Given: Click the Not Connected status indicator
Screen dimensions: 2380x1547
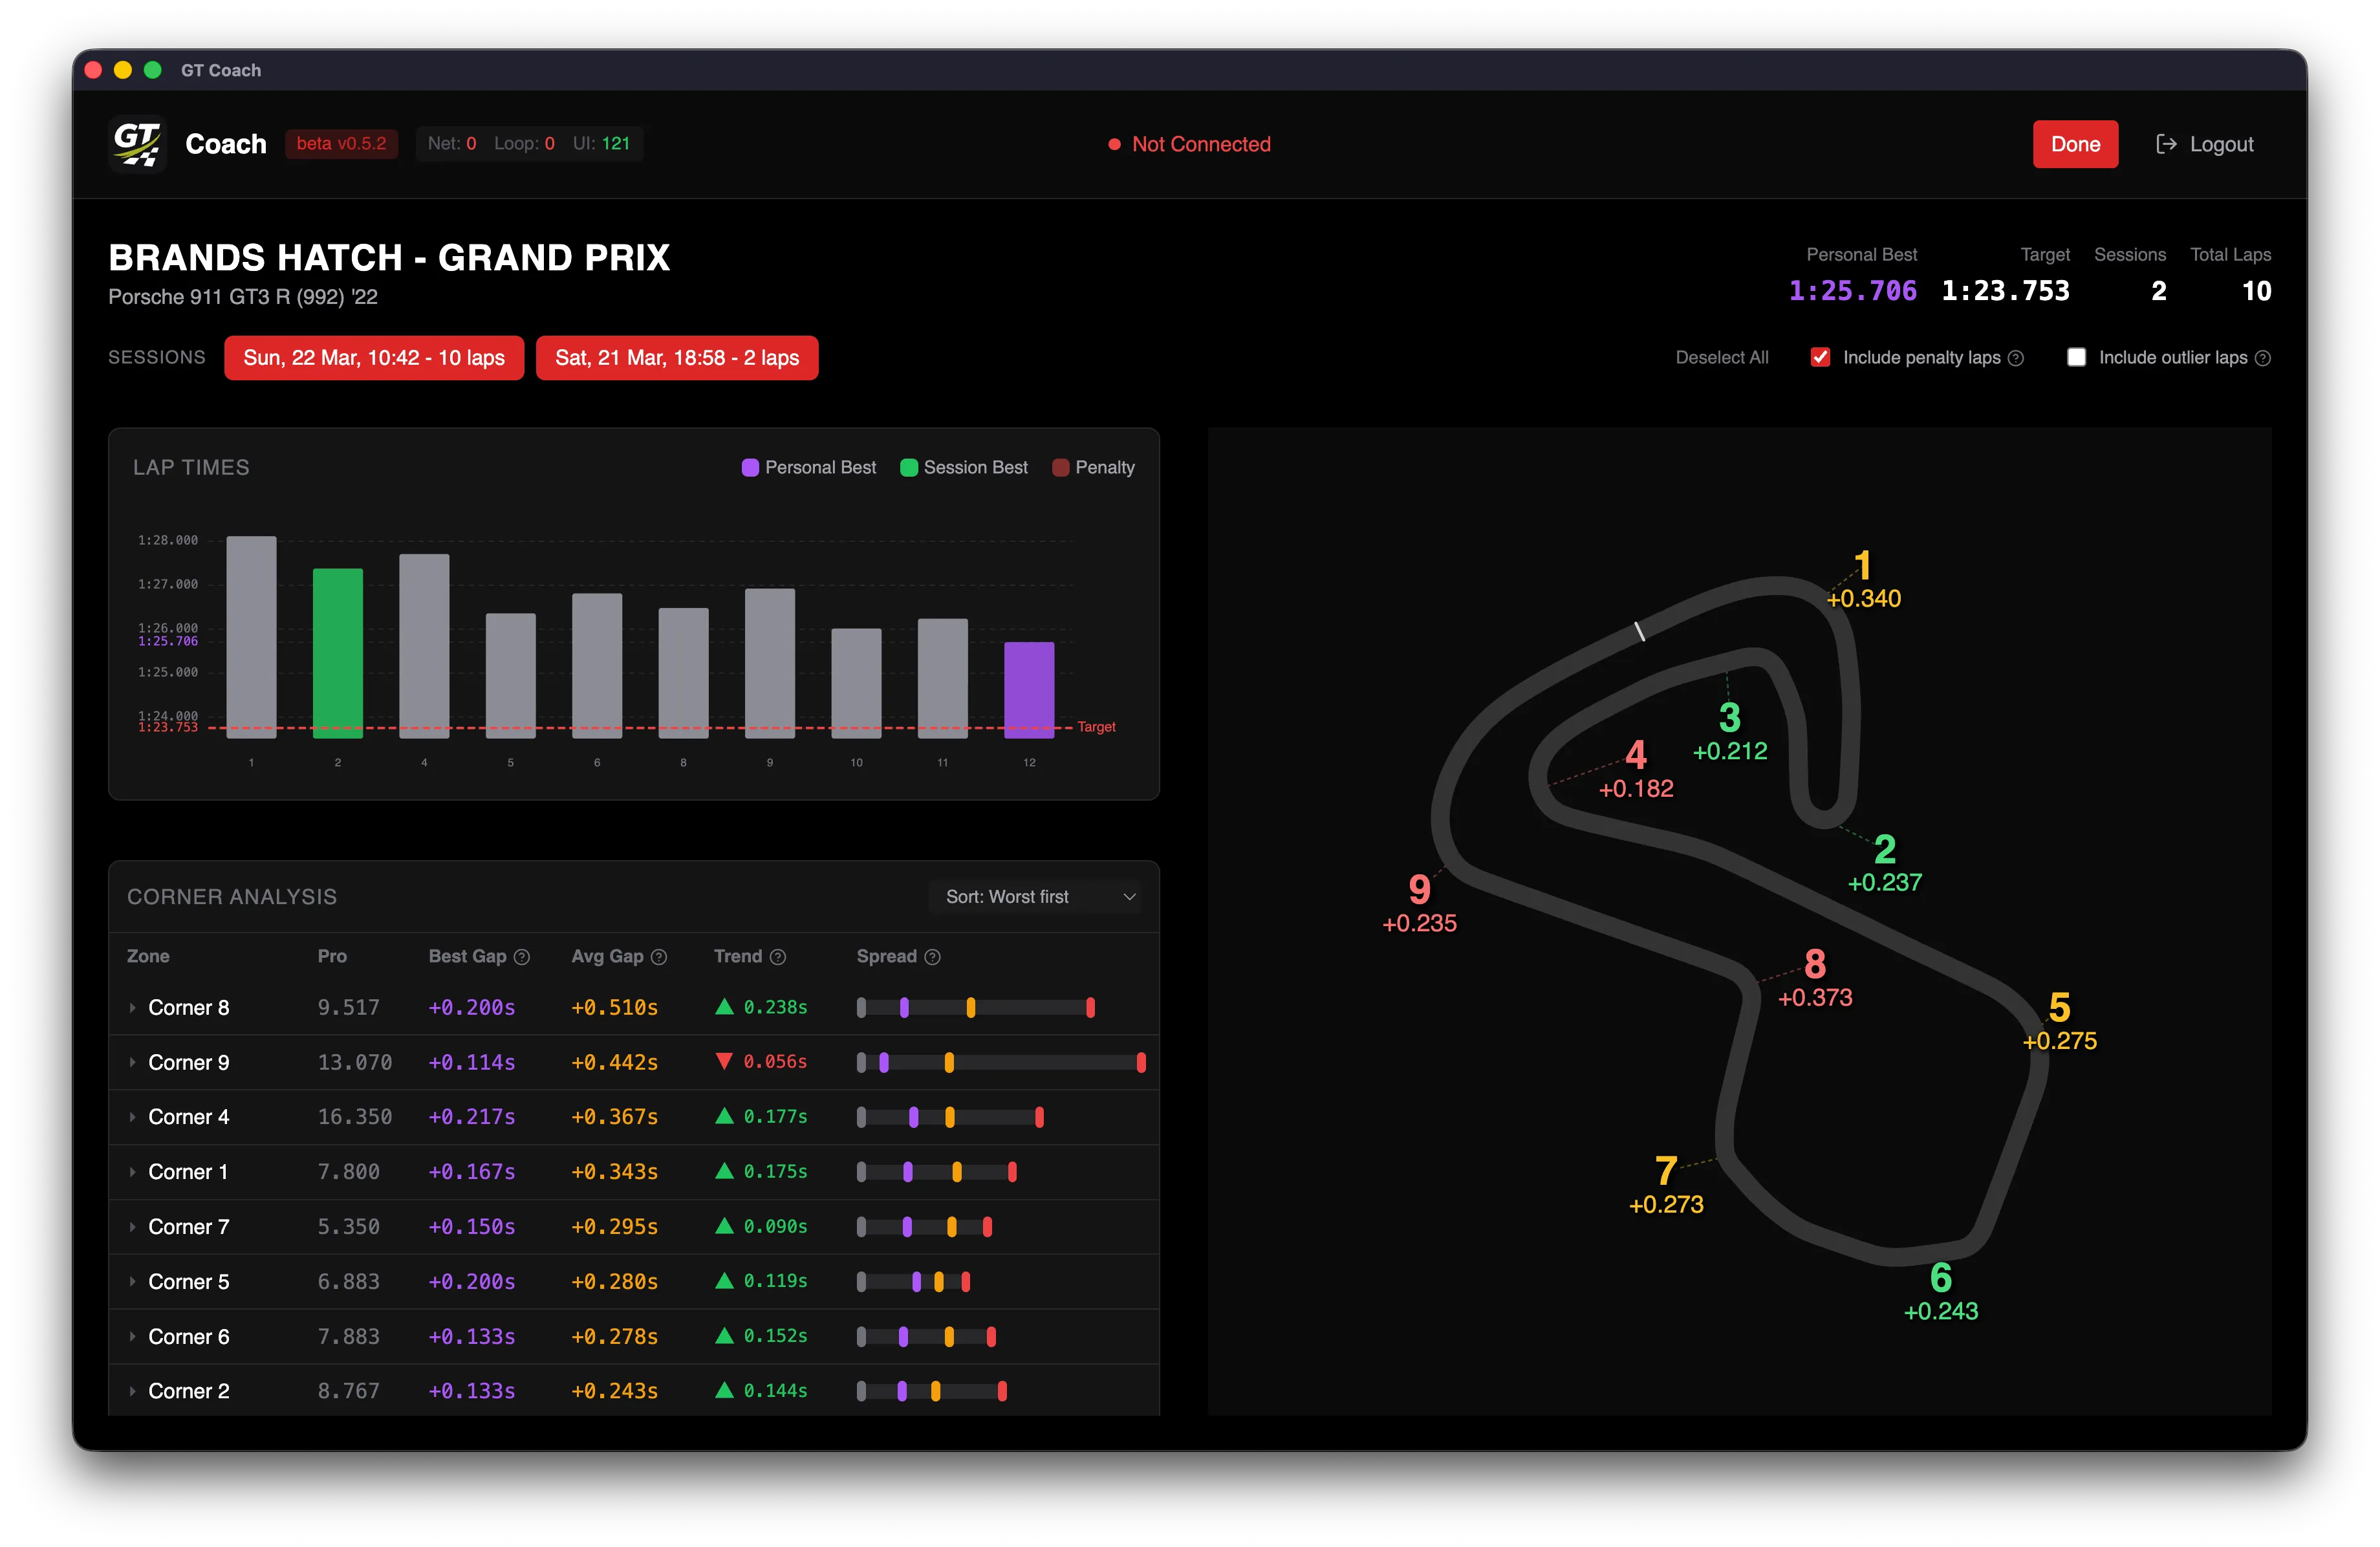Looking at the screenshot, I should [1189, 144].
